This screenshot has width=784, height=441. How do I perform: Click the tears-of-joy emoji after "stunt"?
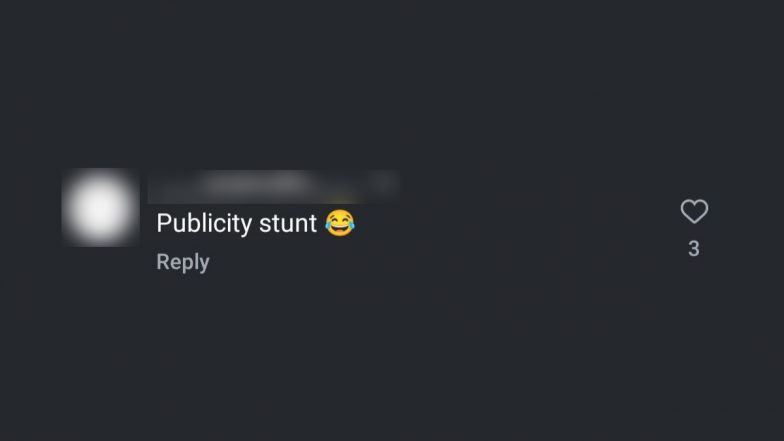340,223
